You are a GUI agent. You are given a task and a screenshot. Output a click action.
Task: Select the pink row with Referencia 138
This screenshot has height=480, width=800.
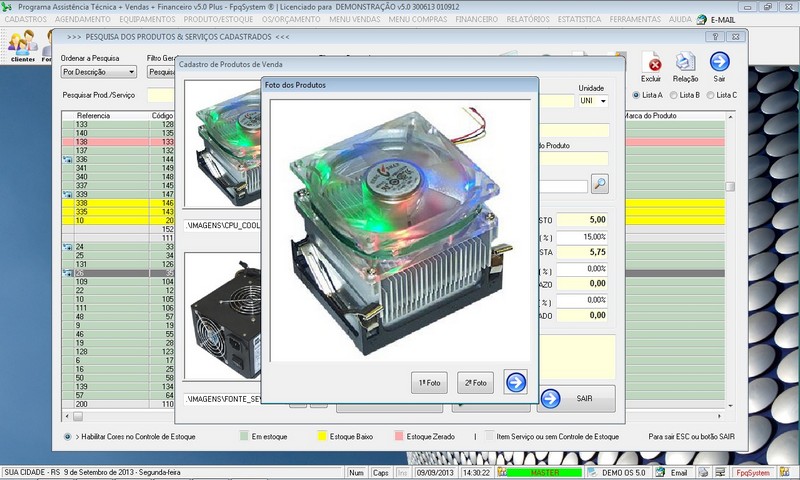[118, 142]
